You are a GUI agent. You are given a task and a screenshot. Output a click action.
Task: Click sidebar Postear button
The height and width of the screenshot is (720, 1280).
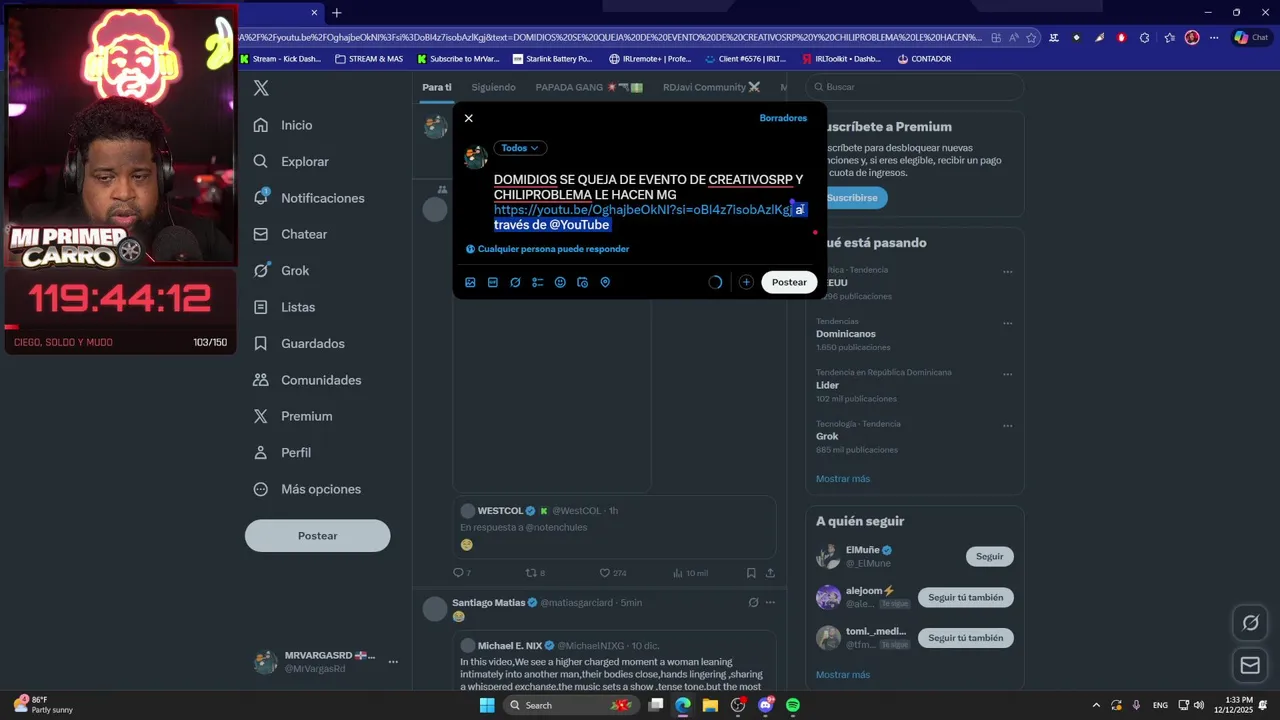point(317,536)
